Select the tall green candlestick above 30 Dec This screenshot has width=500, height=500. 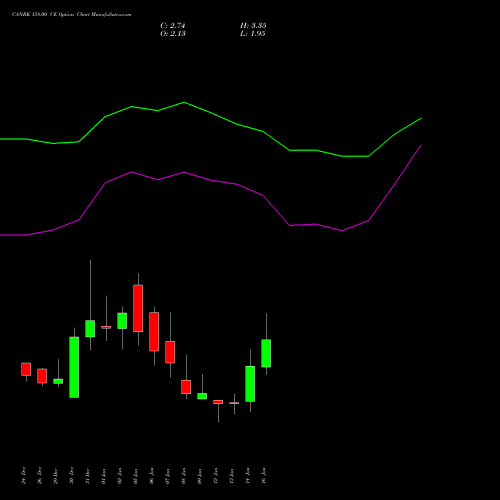click(x=74, y=367)
